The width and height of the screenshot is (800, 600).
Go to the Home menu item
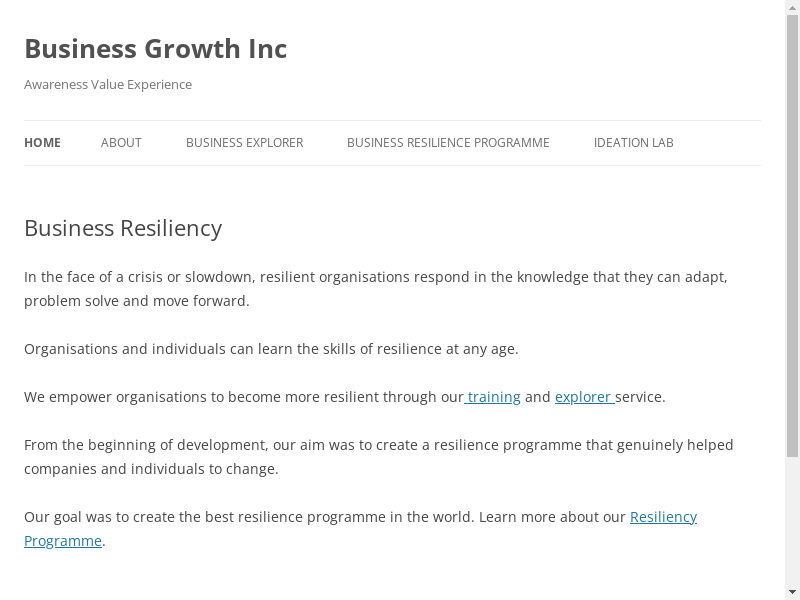(42, 143)
